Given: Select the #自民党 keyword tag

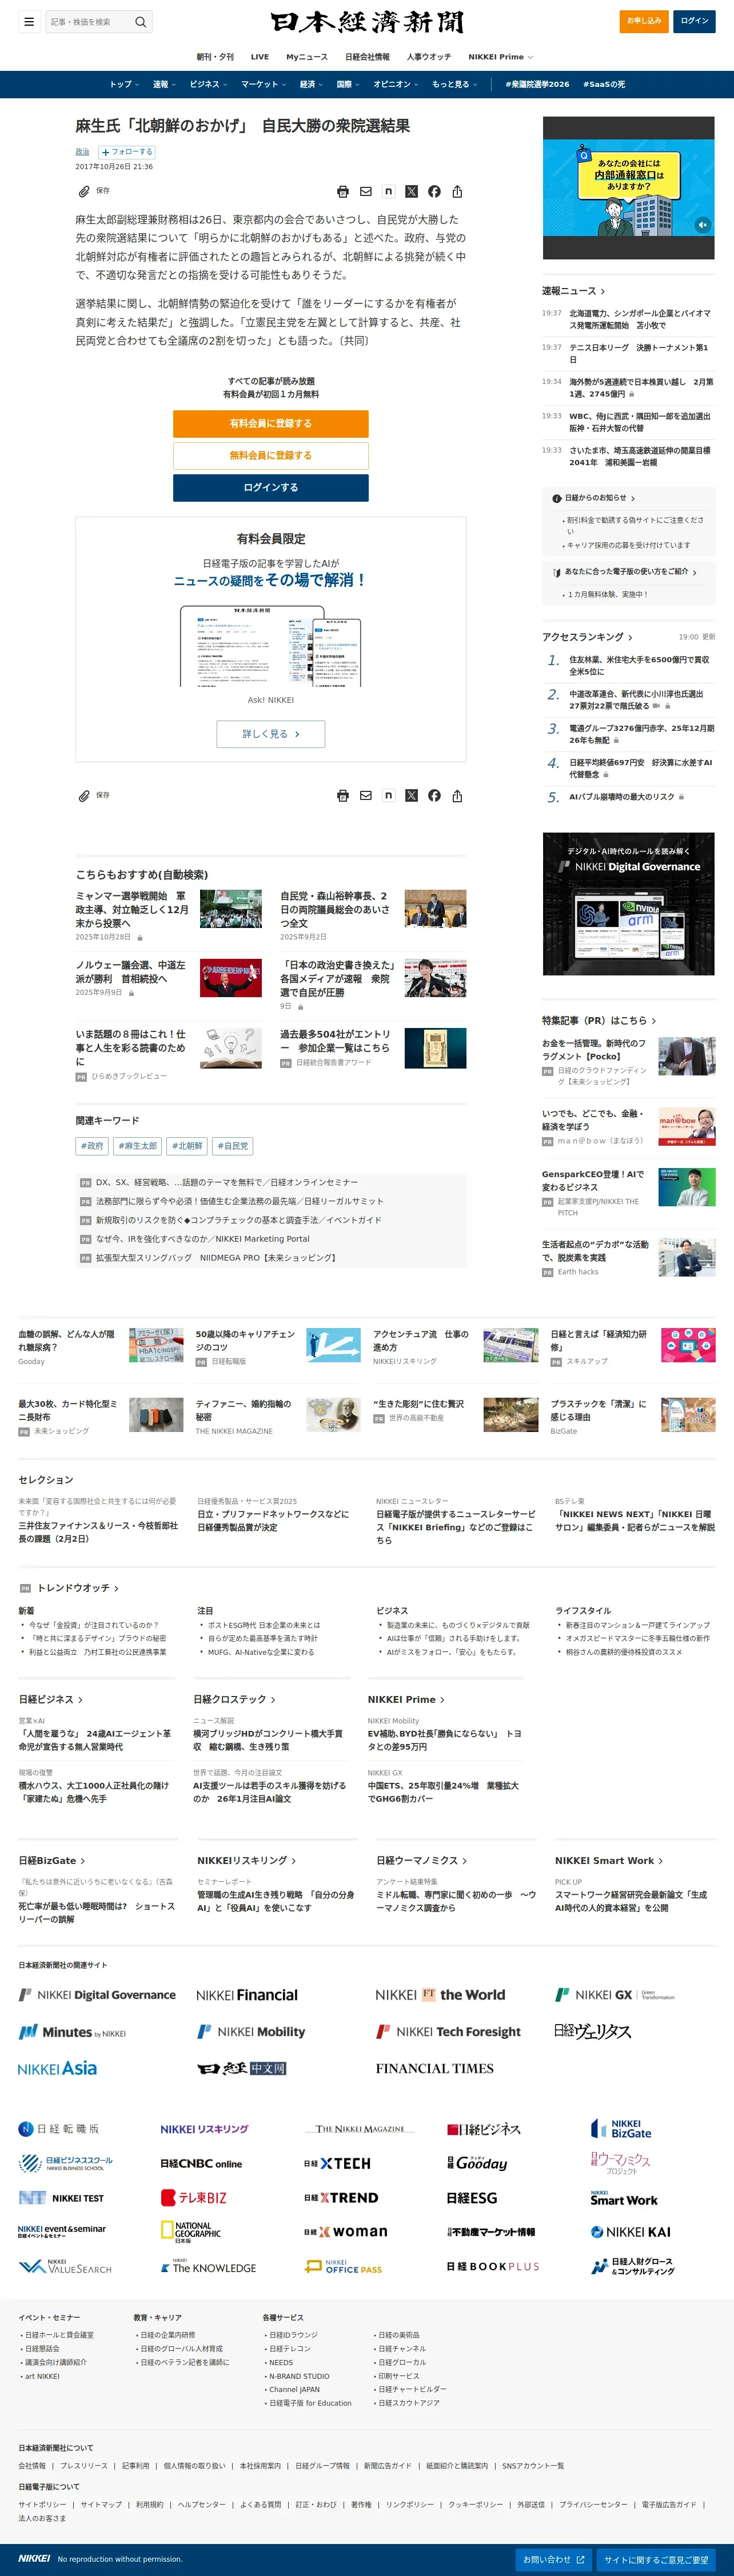Looking at the screenshot, I should tap(233, 1146).
